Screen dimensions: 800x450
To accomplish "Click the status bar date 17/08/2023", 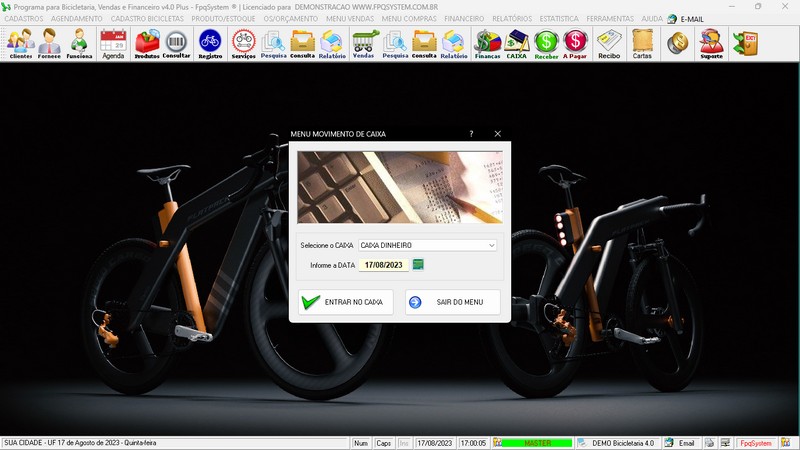I will click(435, 443).
